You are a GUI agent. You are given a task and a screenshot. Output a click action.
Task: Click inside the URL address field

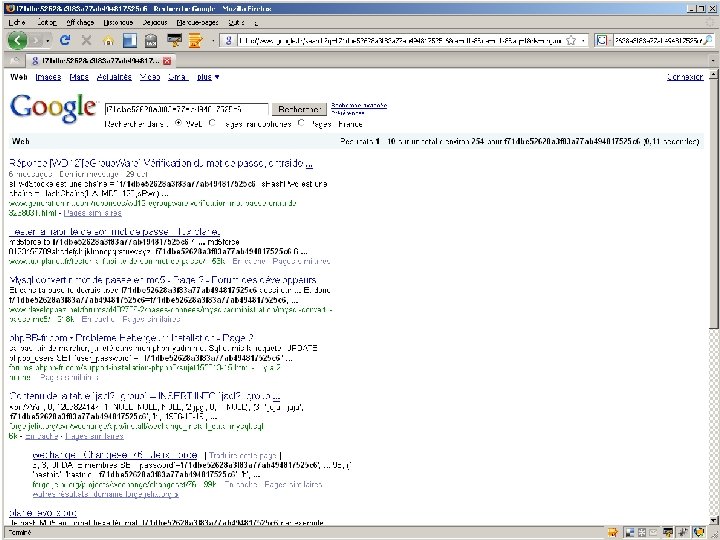pyautogui.click(x=399, y=41)
